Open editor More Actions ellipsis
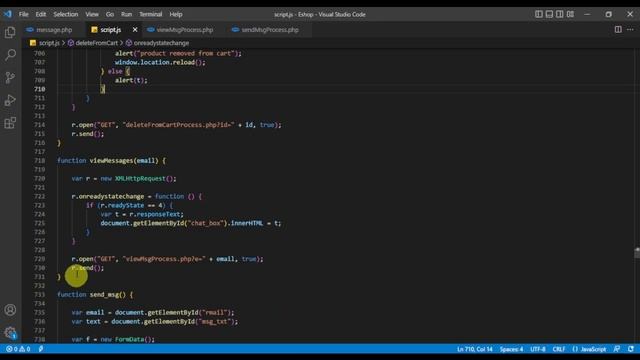Image resolution: width=640 pixels, height=360 pixels. coord(630,29)
